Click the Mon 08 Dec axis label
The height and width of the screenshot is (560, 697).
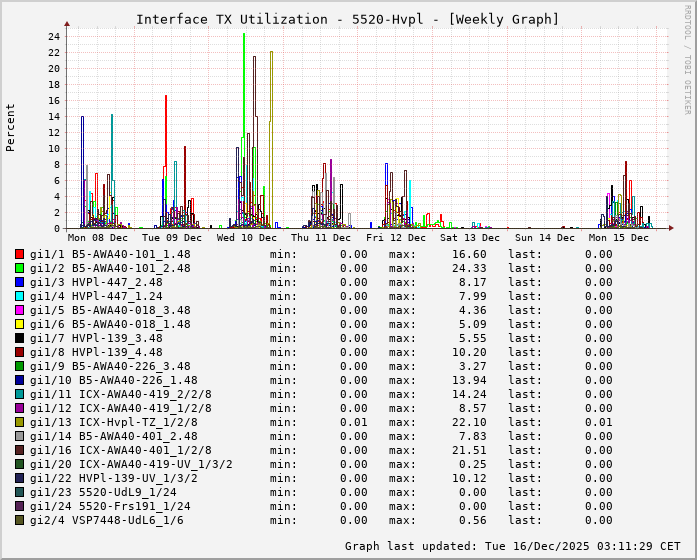pos(98,238)
